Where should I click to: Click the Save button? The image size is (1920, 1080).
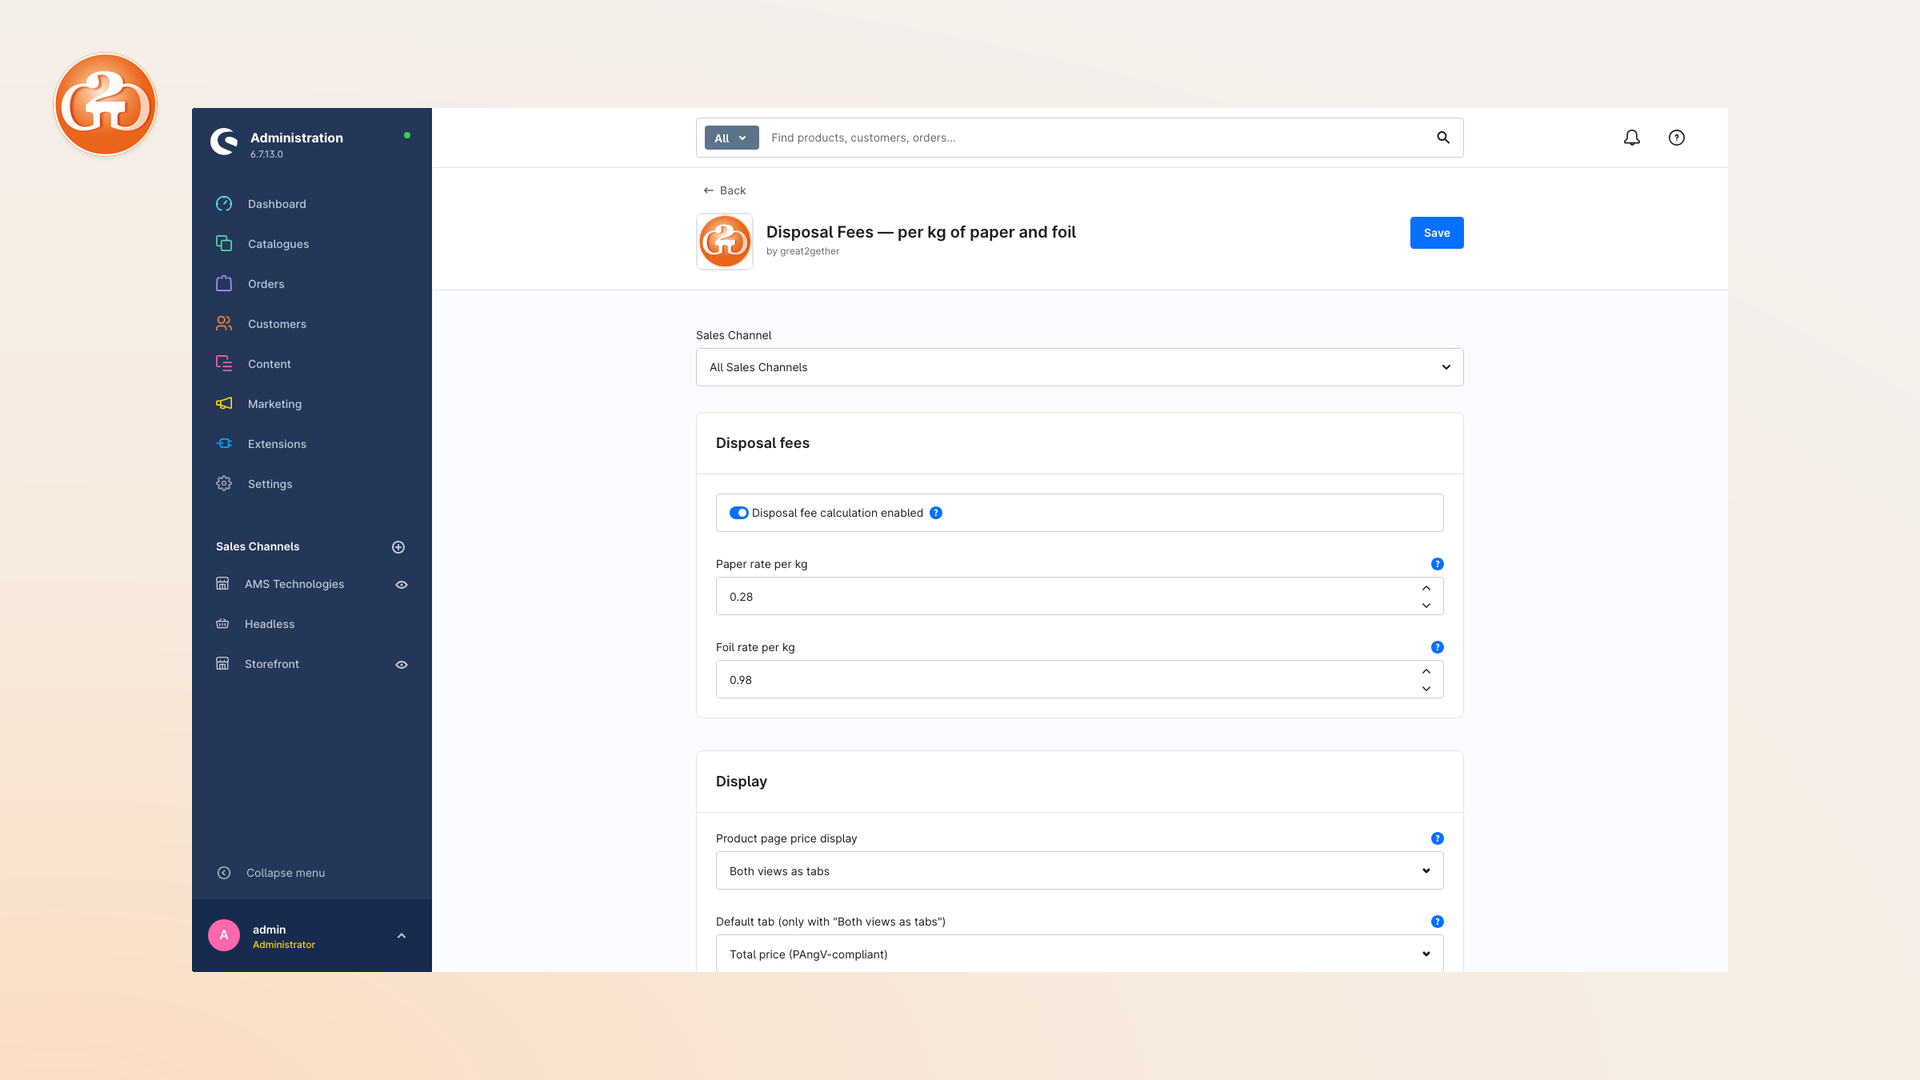pyautogui.click(x=1436, y=233)
